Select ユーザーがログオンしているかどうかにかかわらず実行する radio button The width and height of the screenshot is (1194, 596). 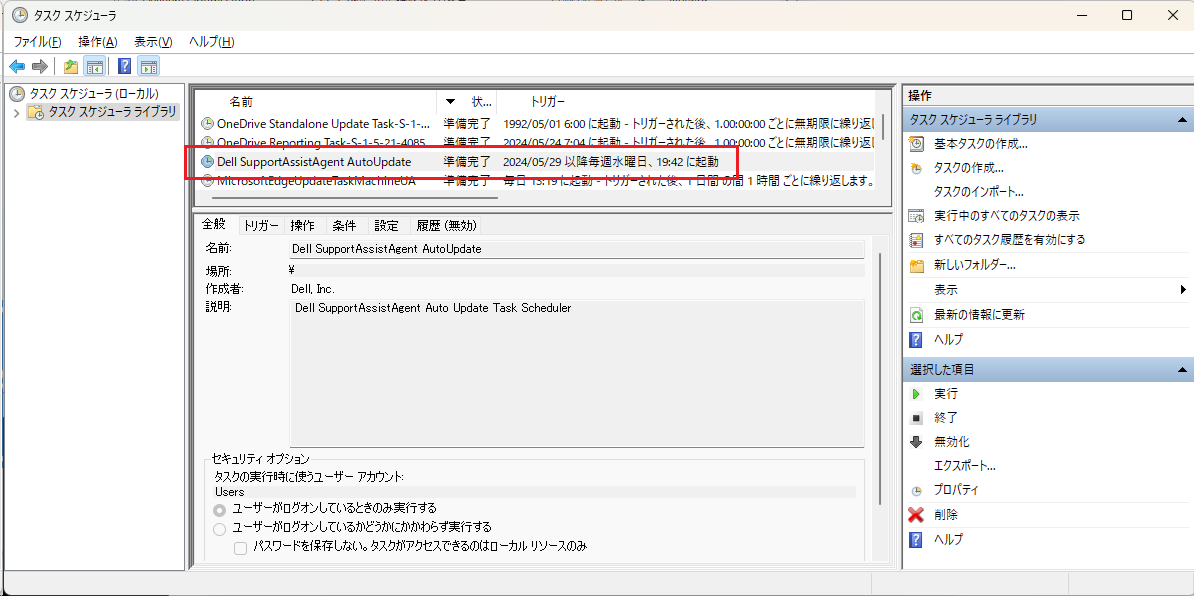click(x=220, y=528)
